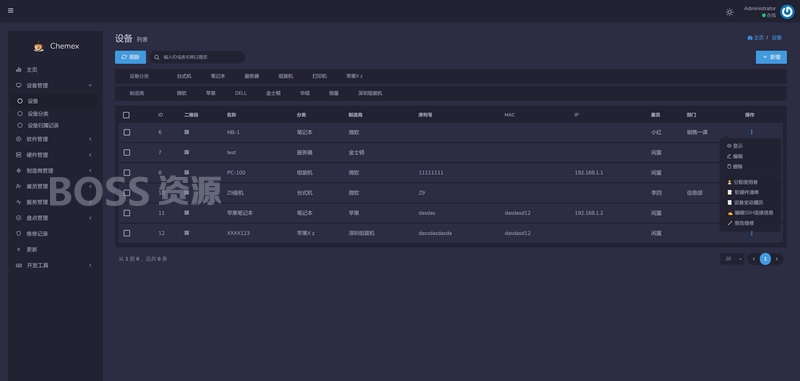Check the row checkbox for XXXX123
This screenshot has height=381, width=800.
pos(127,233)
